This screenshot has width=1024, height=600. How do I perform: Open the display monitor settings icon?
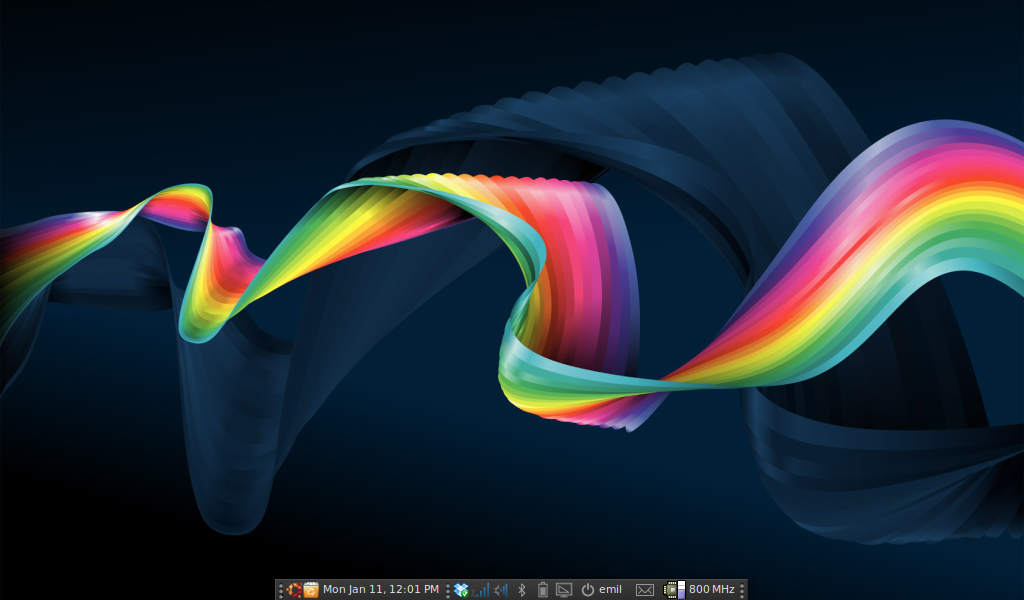point(564,590)
